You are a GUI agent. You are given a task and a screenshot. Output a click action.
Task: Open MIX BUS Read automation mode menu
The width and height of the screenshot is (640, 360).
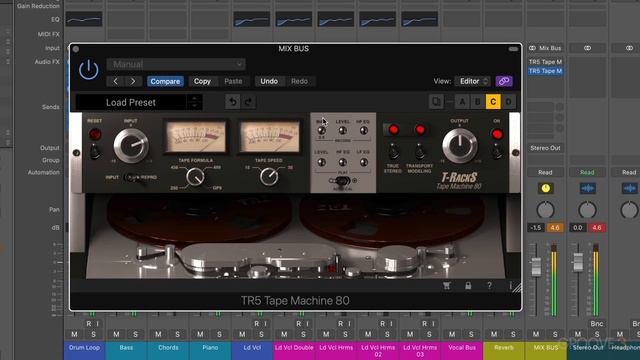click(x=545, y=172)
